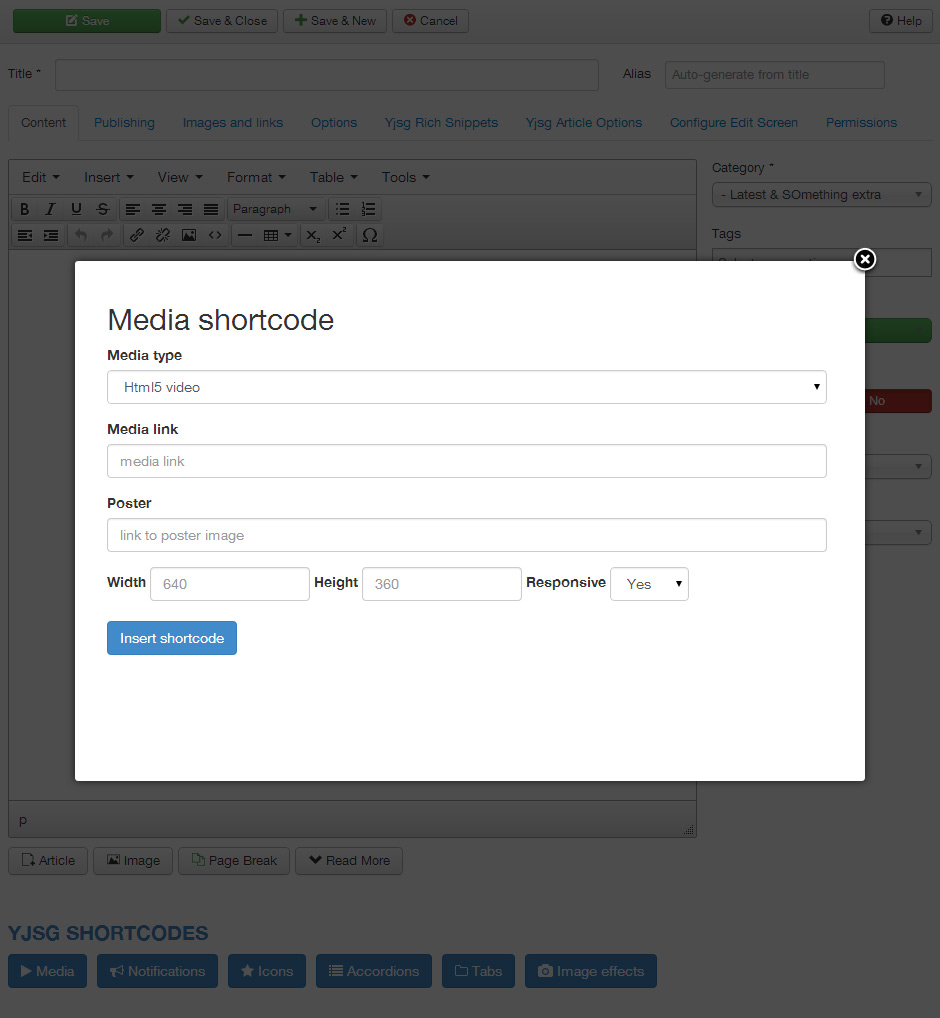The width and height of the screenshot is (940, 1018).
Task: Close the Media shortcode dialog
Action: (x=865, y=260)
